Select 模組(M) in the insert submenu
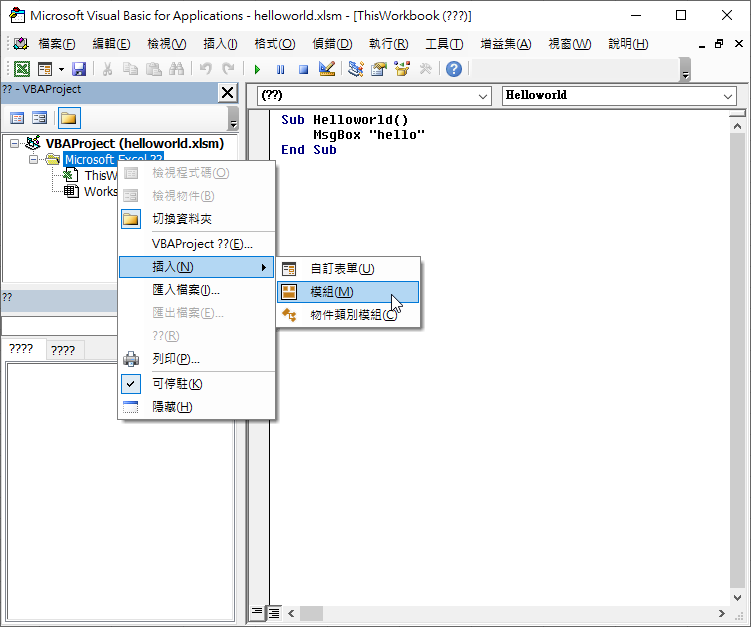 tap(332, 292)
